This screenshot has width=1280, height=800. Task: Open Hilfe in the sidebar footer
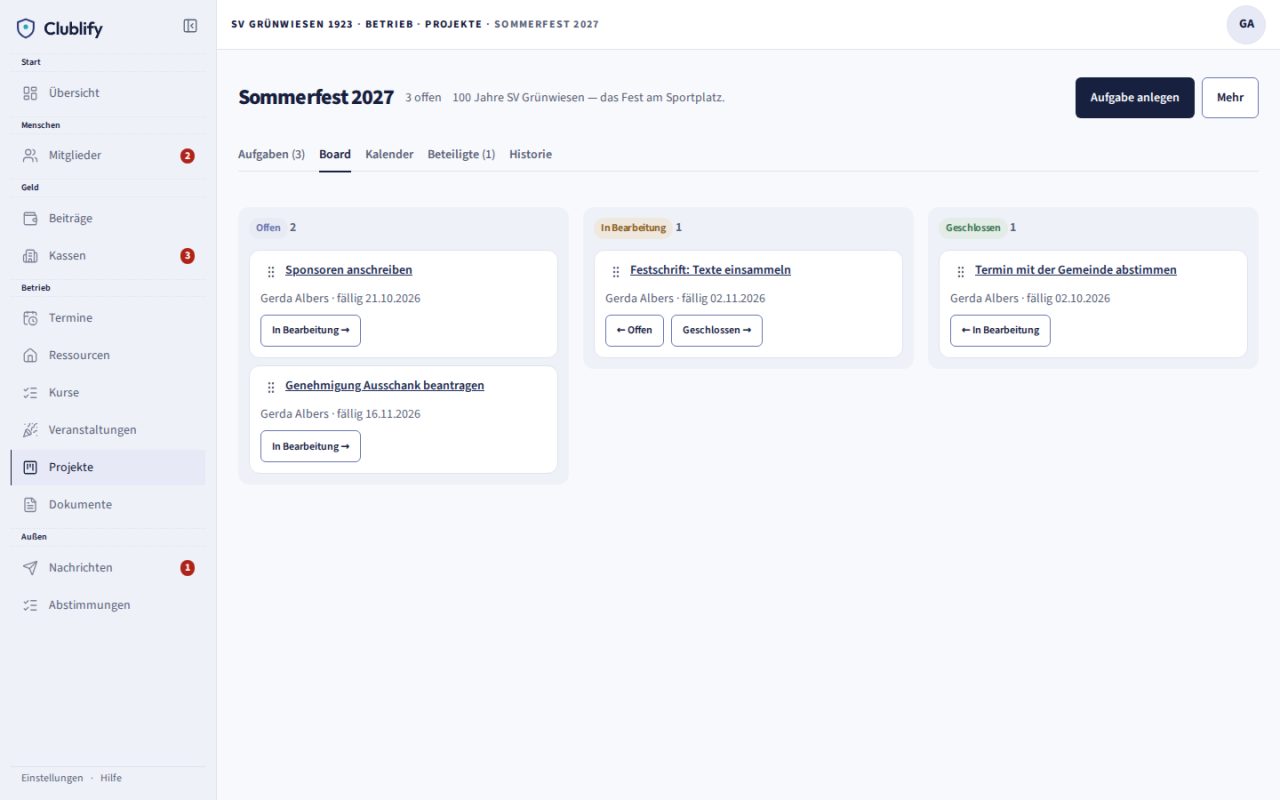pyautogui.click(x=111, y=778)
